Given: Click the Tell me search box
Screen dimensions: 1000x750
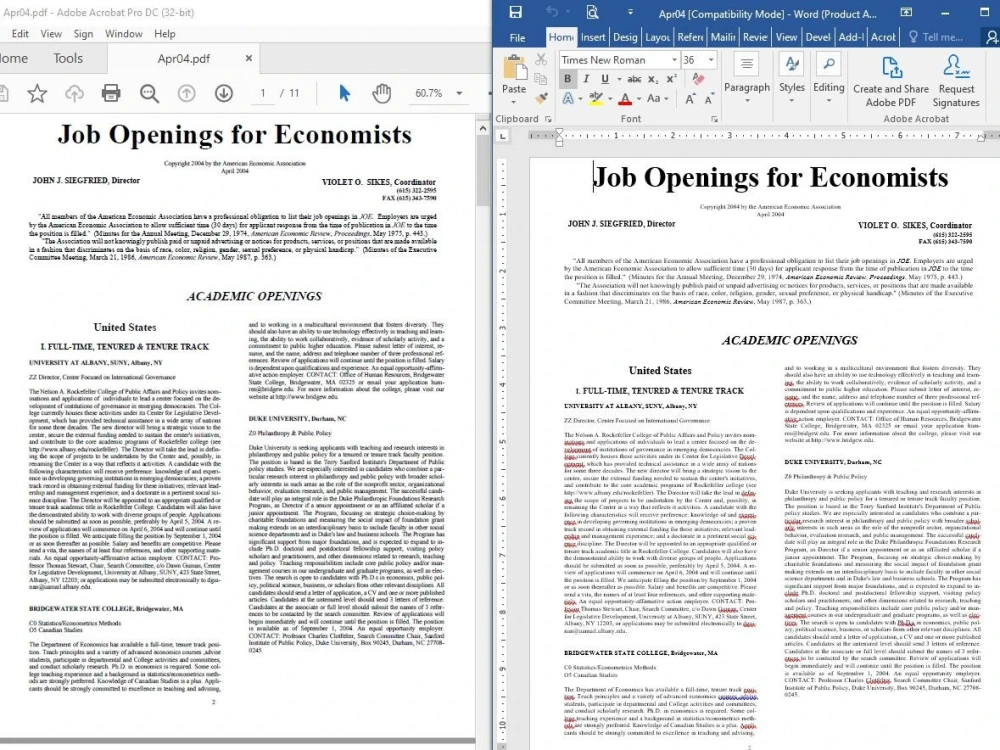Looking at the screenshot, I should pyautogui.click(x=936, y=37).
